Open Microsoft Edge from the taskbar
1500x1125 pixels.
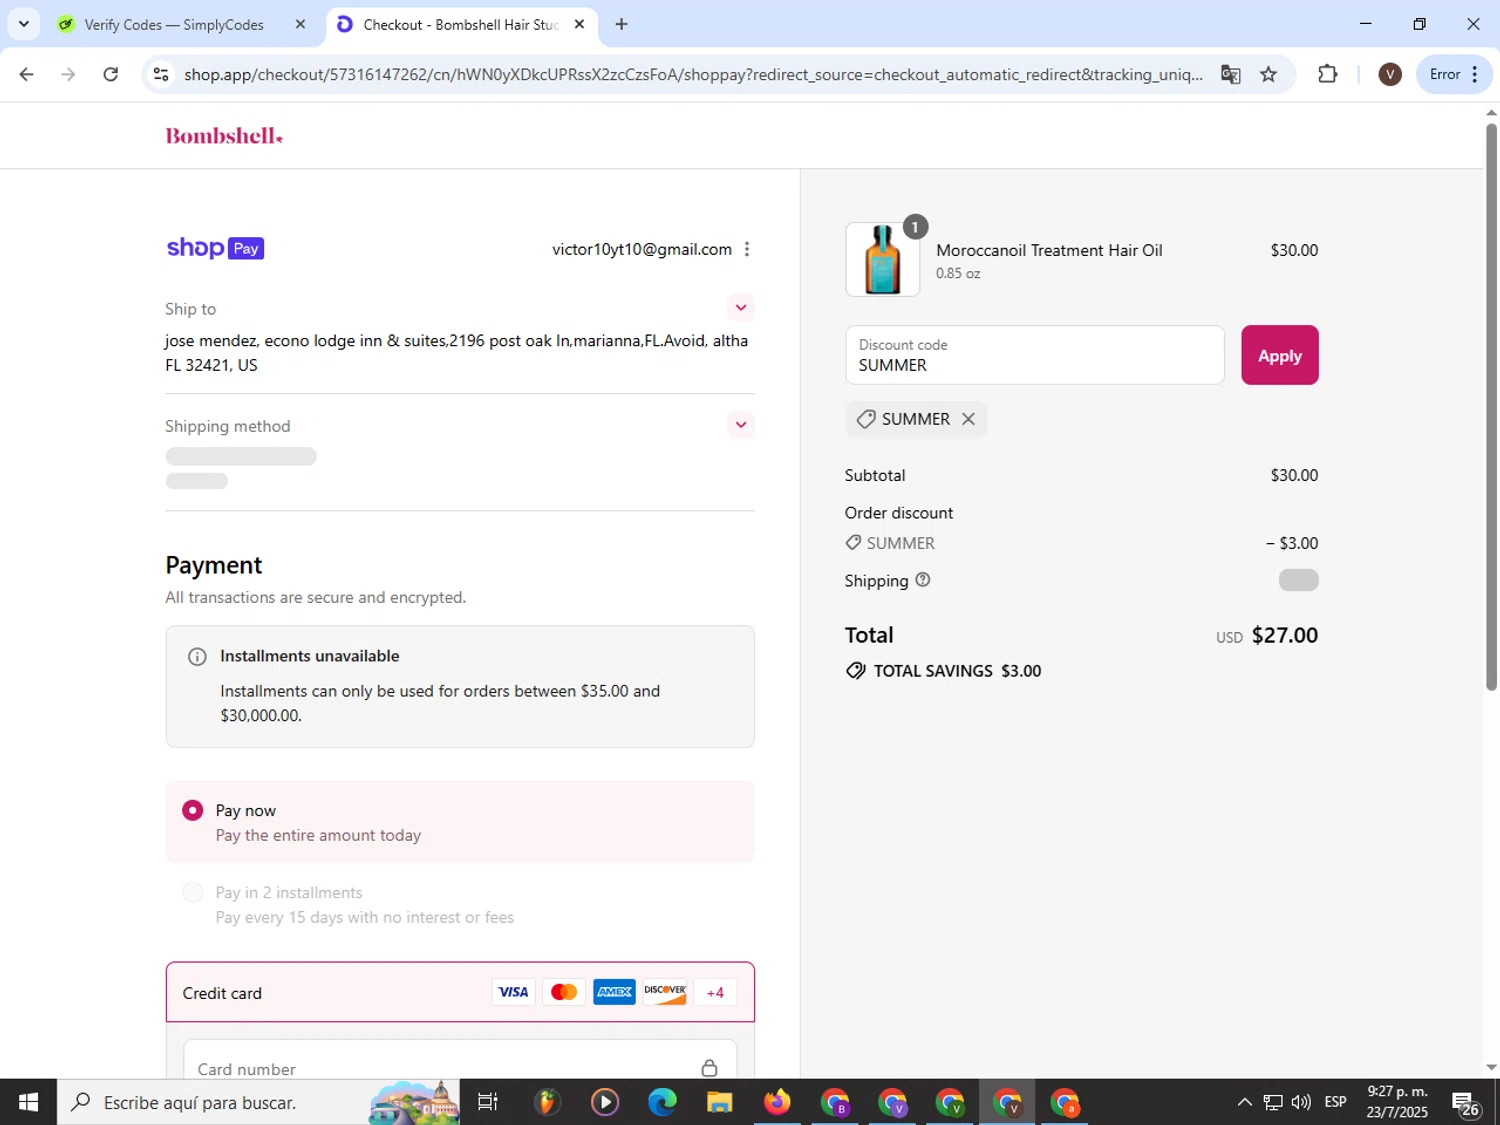tap(662, 1102)
